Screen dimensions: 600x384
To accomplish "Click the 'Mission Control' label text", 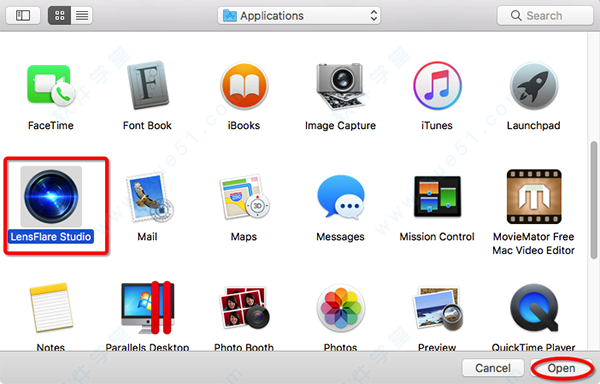I will 437,237.
